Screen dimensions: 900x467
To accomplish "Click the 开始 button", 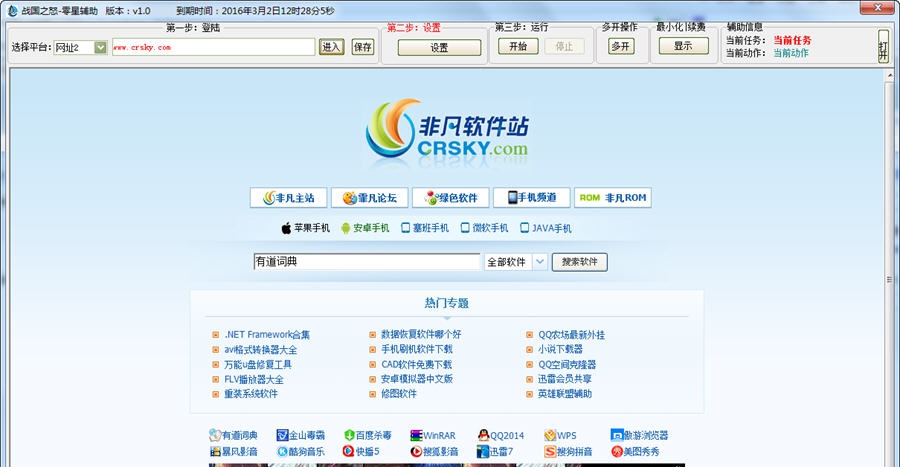I will (518, 46).
